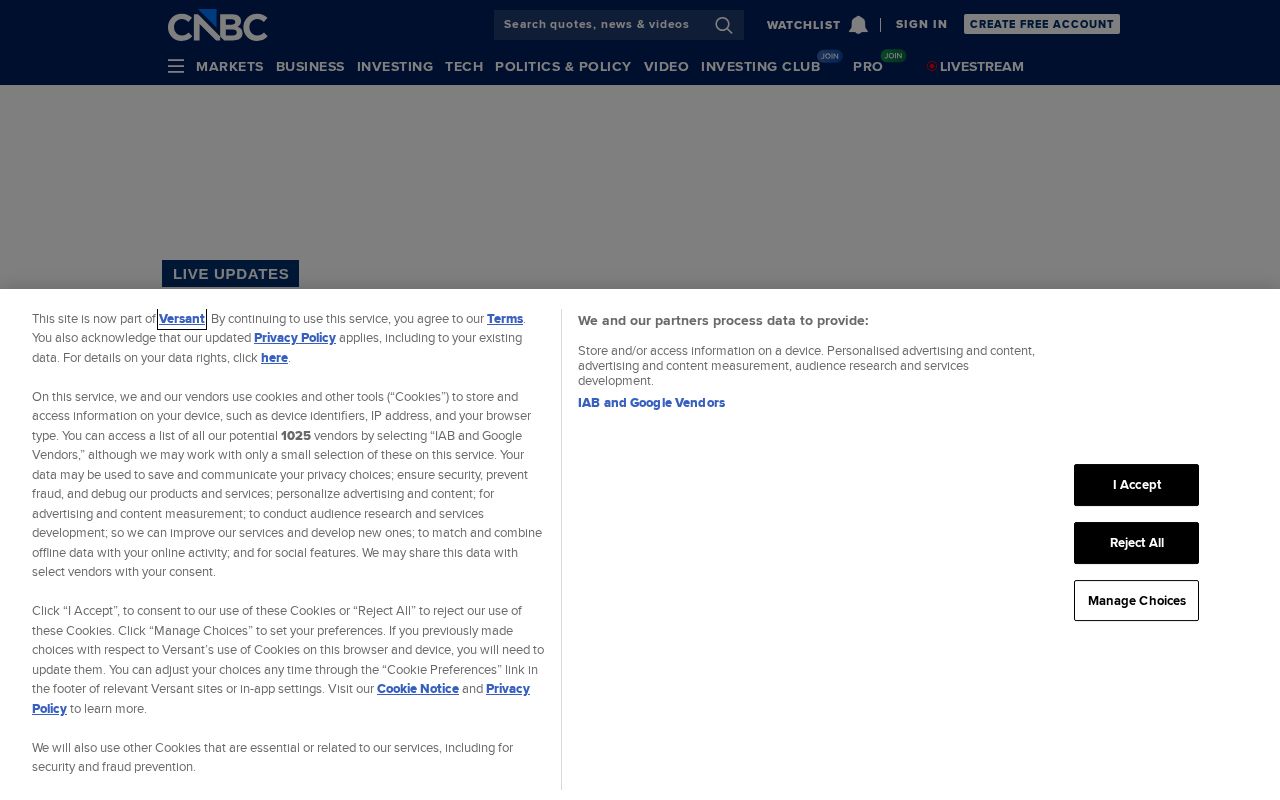Accept cookies with I Accept button
Viewport: 1280px width, 800px height.
(x=1136, y=485)
